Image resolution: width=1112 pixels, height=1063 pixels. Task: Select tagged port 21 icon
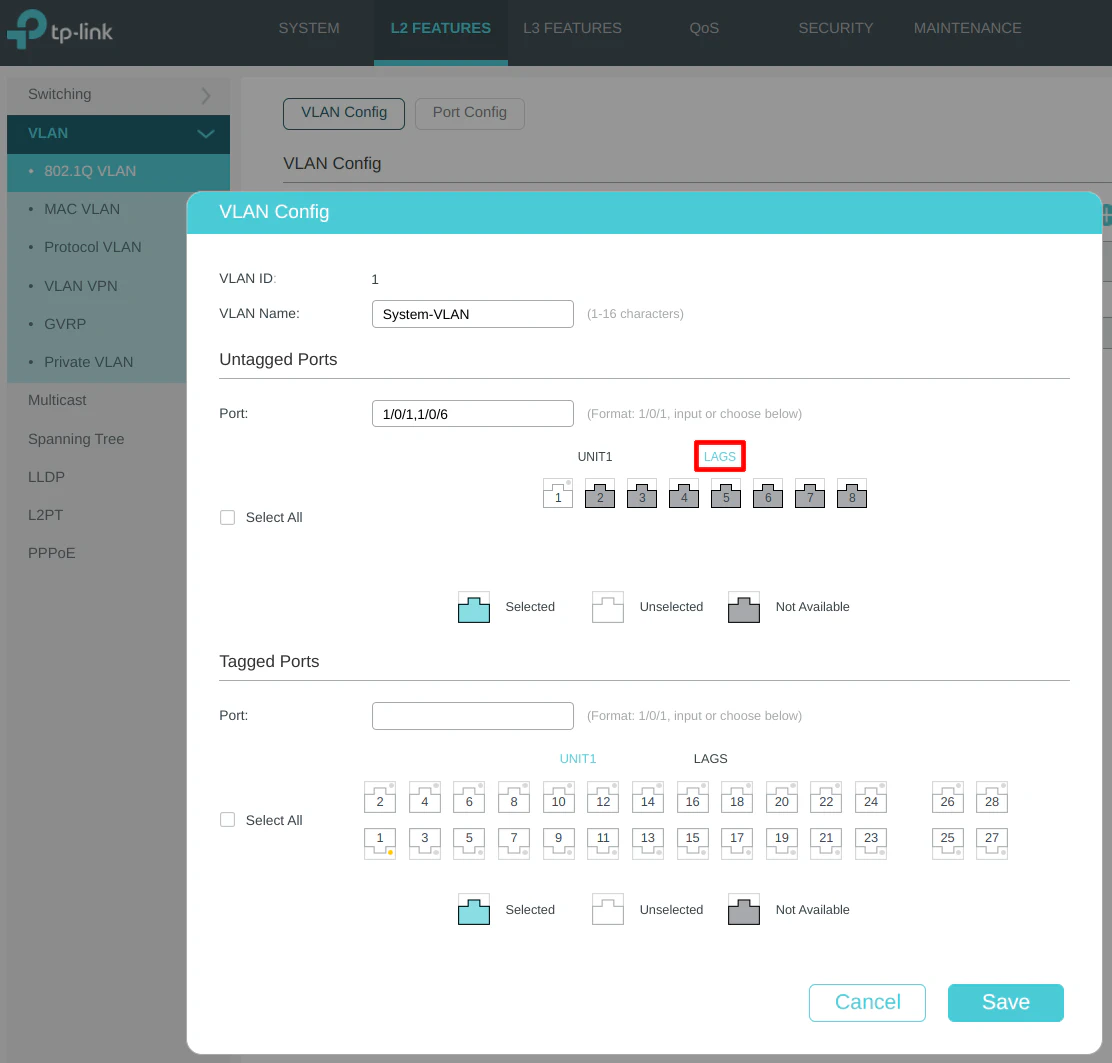(x=826, y=843)
